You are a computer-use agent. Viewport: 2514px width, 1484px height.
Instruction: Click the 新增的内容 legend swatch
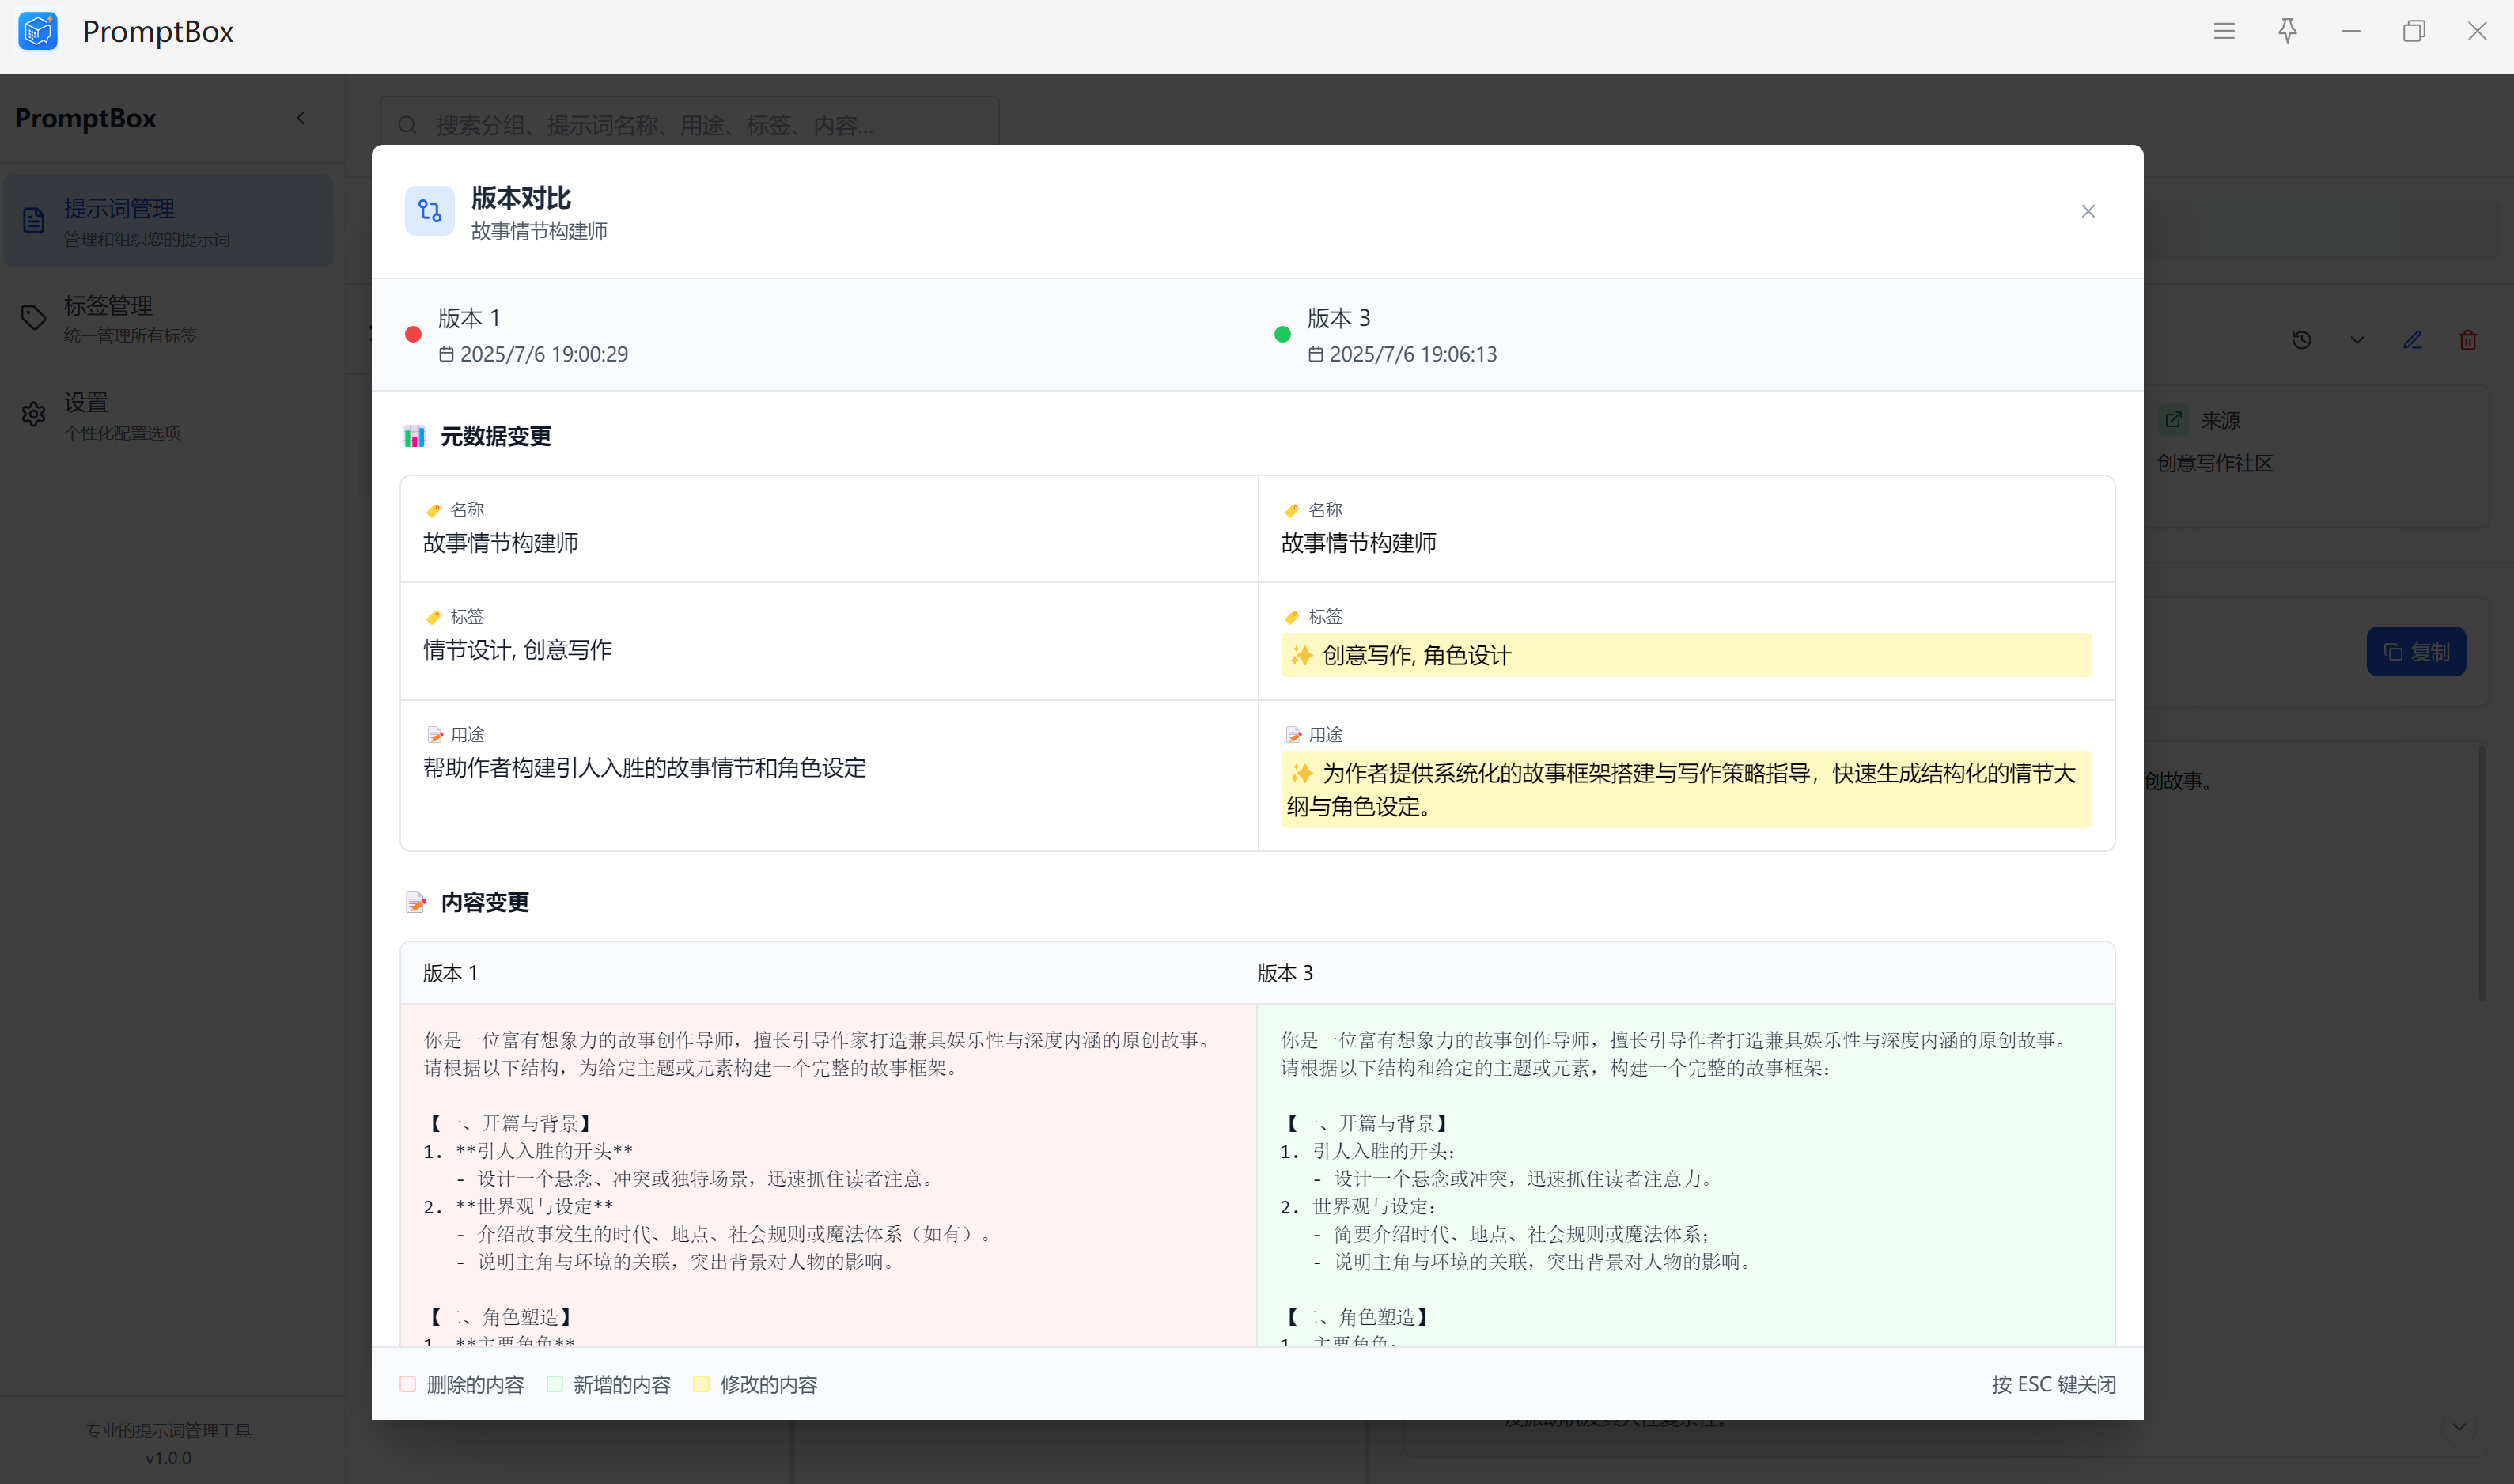click(x=555, y=1384)
